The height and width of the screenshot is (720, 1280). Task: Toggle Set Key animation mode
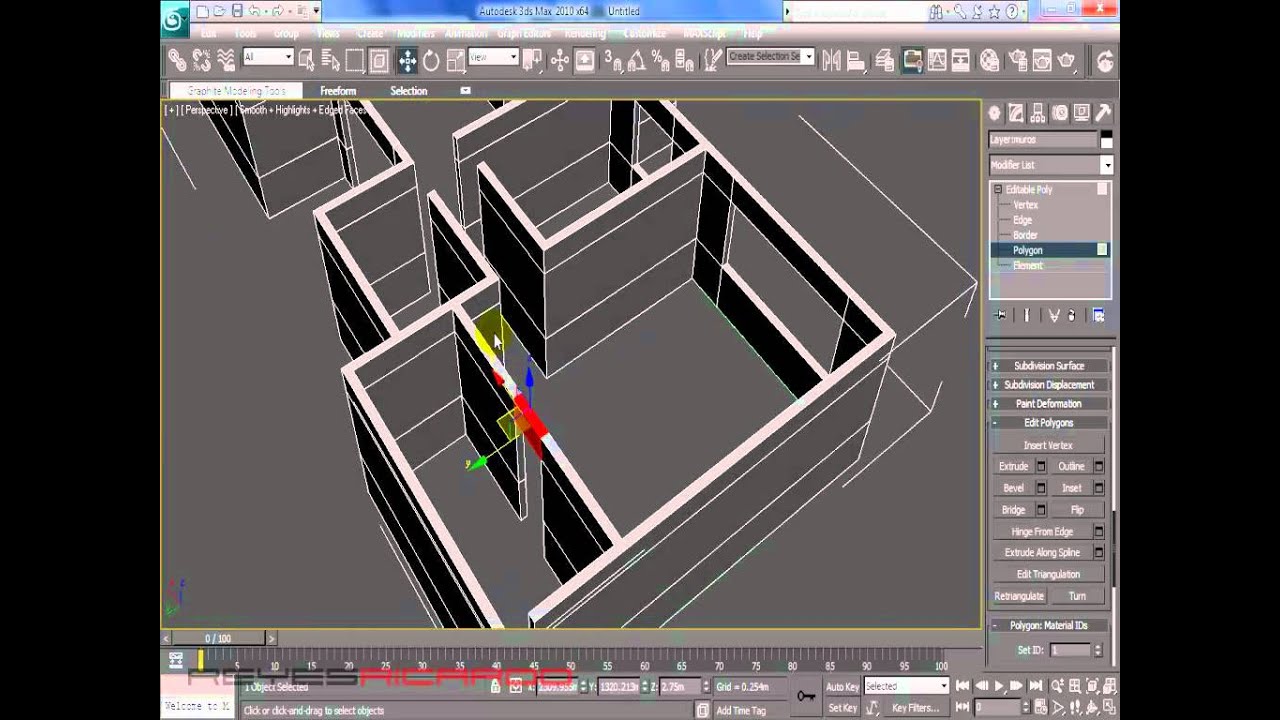point(842,708)
